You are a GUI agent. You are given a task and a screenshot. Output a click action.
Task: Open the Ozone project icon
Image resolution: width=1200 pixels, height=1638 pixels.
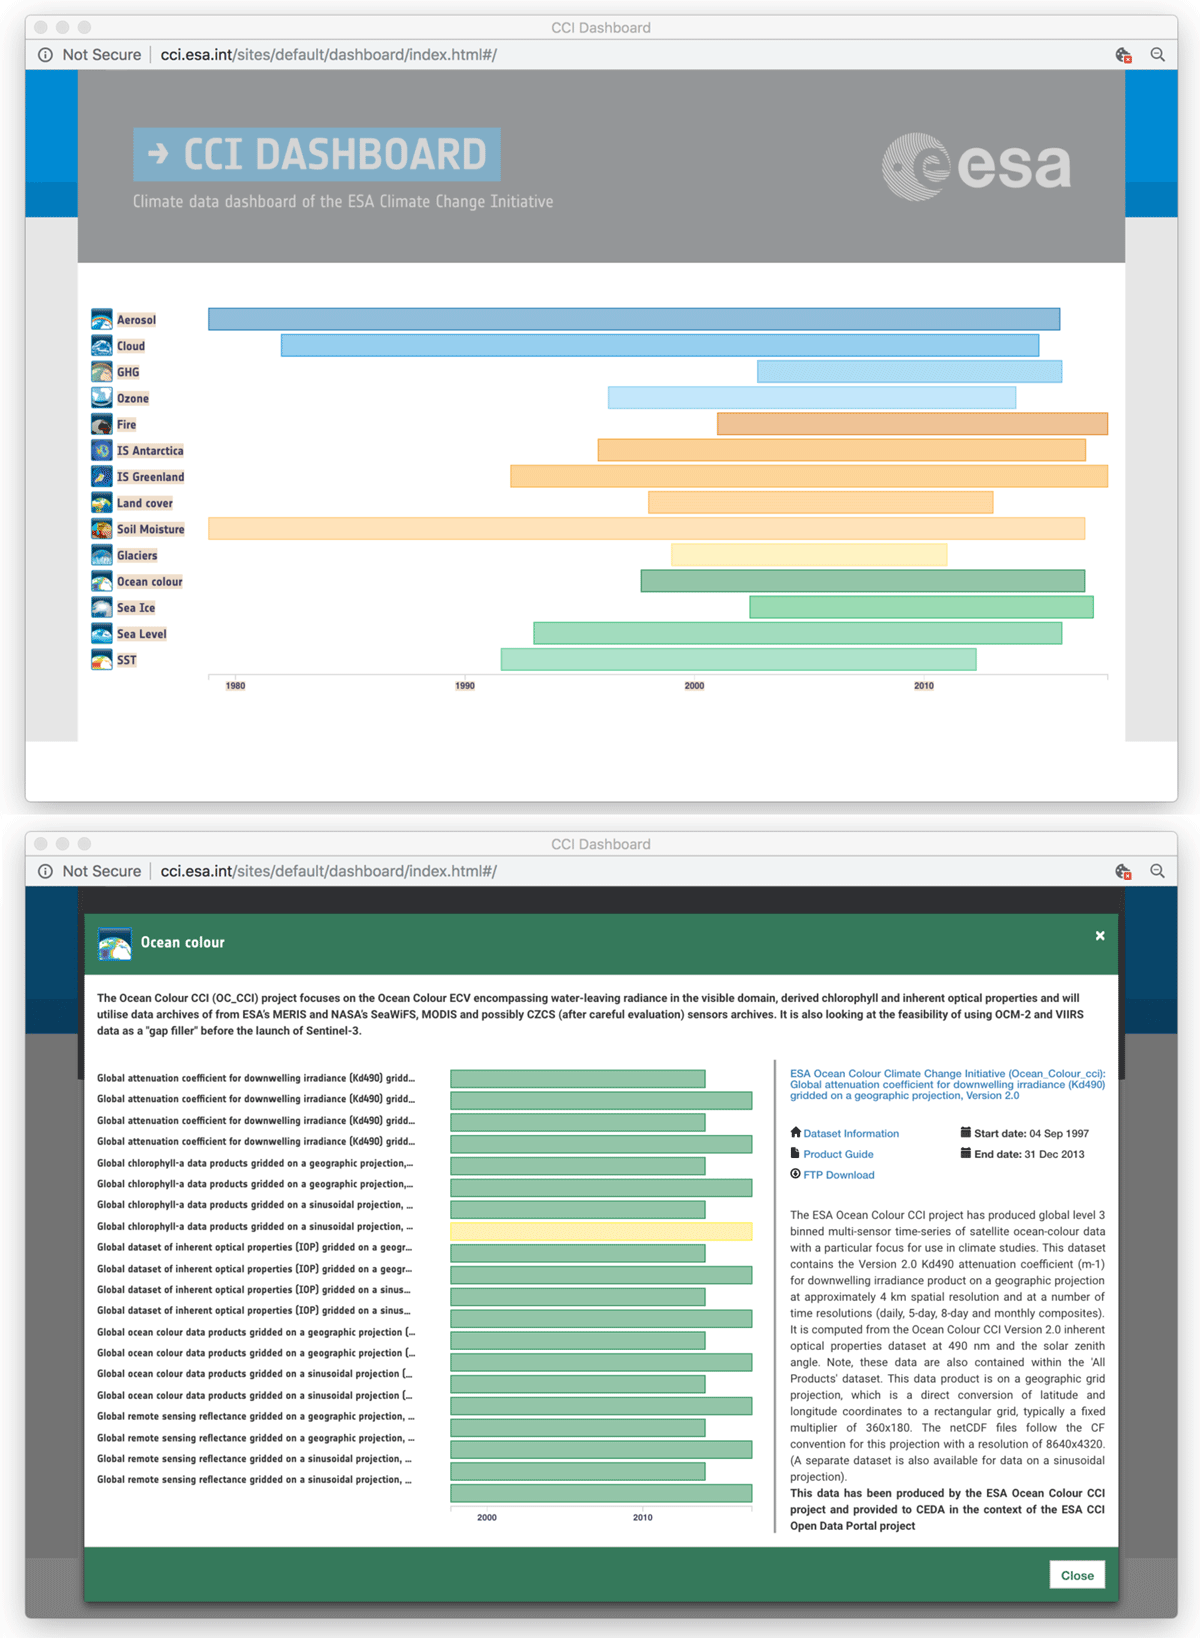tap(101, 398)
